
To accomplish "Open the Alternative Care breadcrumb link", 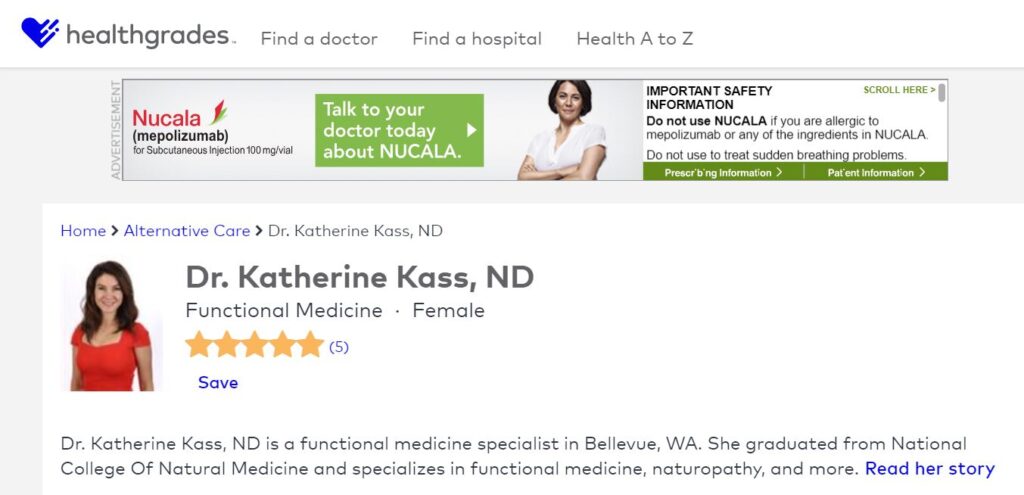I will coord(187,231).
